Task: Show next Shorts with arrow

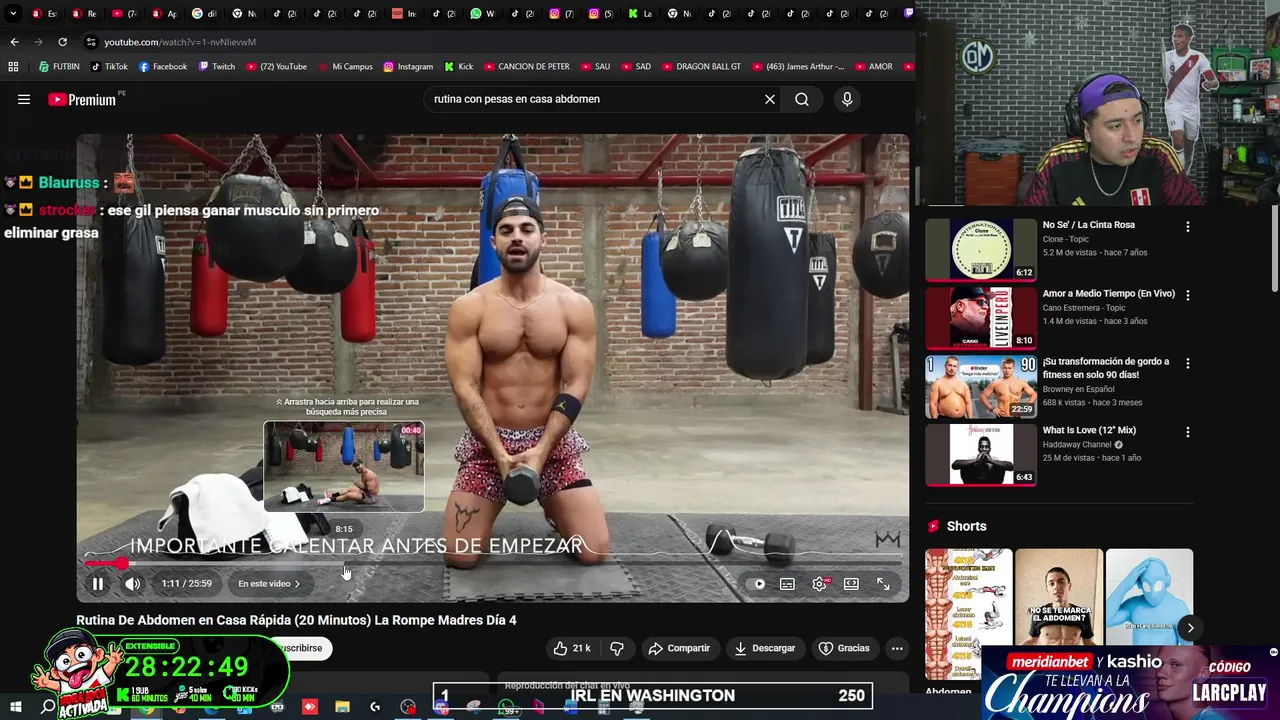Action: 1190,628
